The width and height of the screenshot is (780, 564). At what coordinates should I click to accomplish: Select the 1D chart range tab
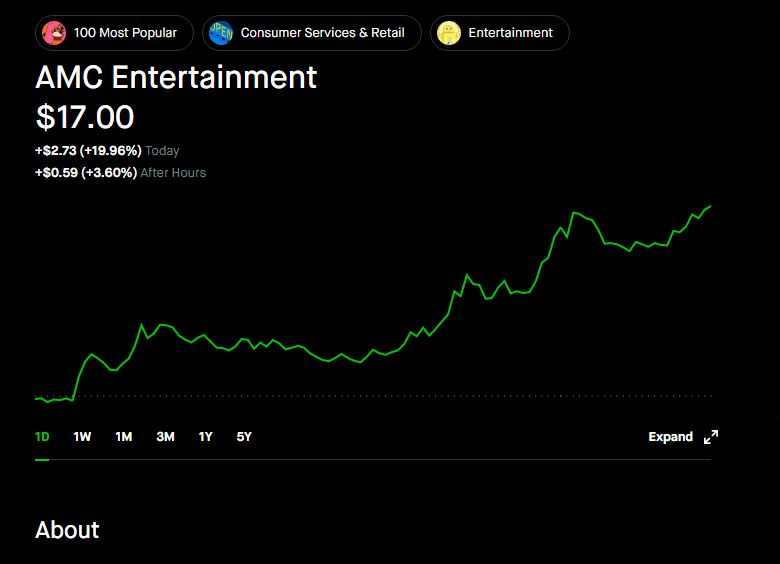tap(42, 437)
